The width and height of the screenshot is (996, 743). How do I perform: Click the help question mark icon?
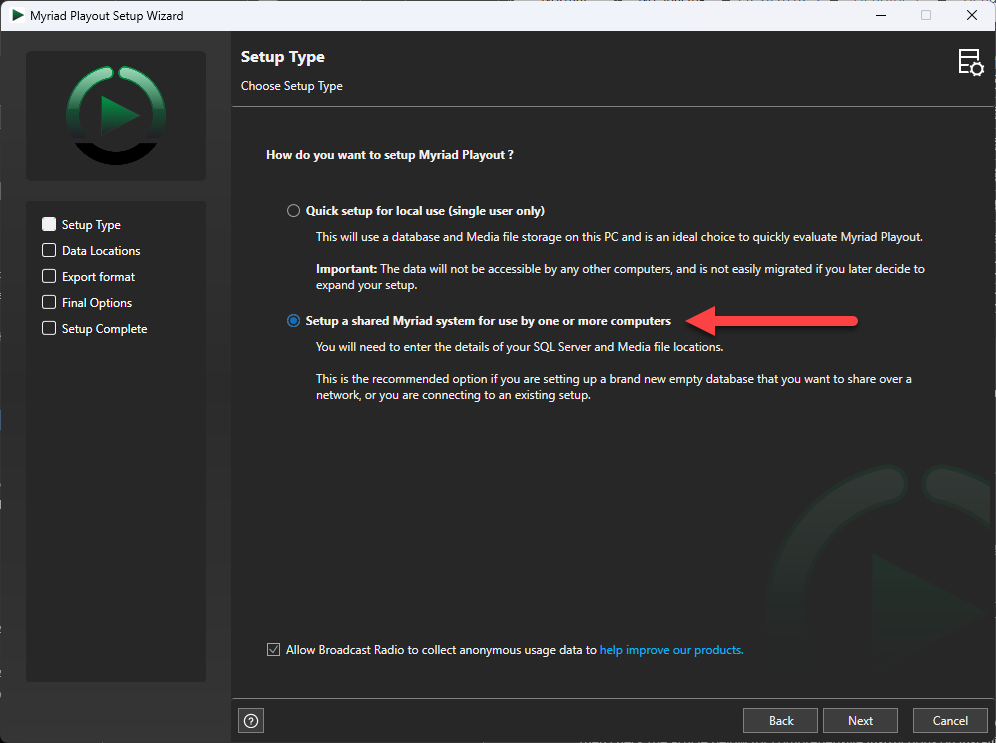coord(251,721)
